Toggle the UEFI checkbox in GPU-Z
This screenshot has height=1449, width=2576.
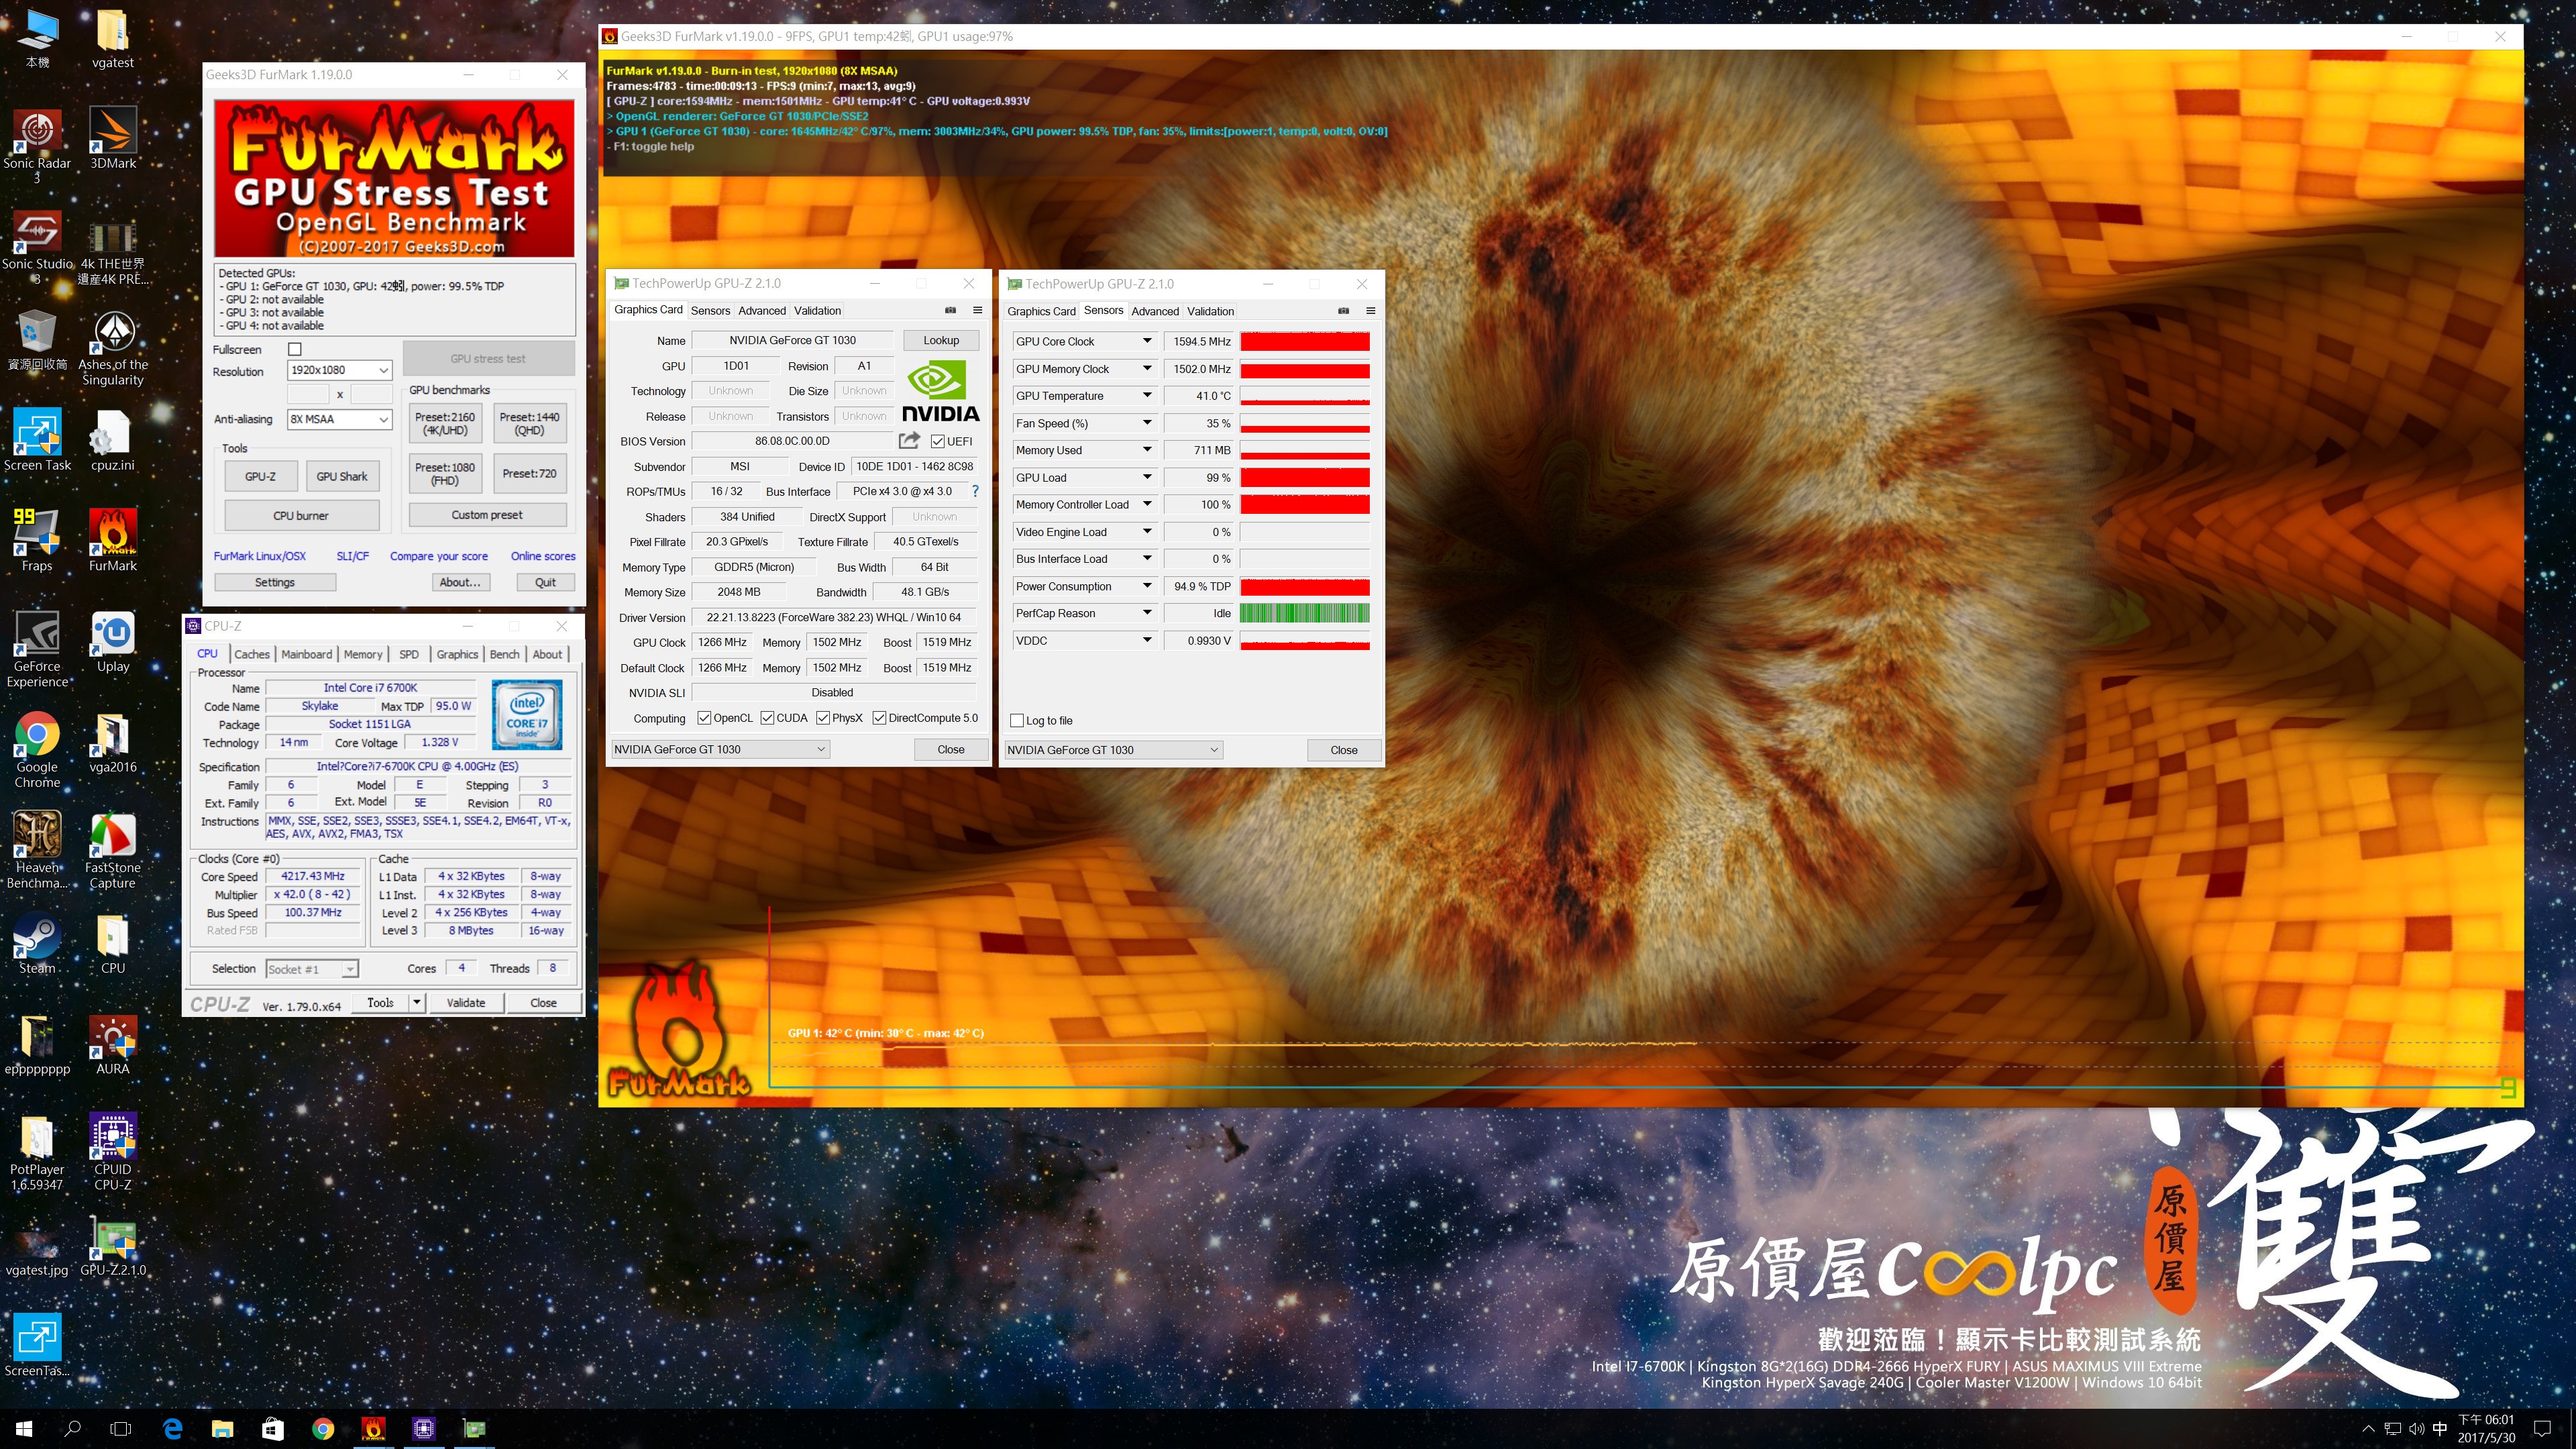pos(938,441)
